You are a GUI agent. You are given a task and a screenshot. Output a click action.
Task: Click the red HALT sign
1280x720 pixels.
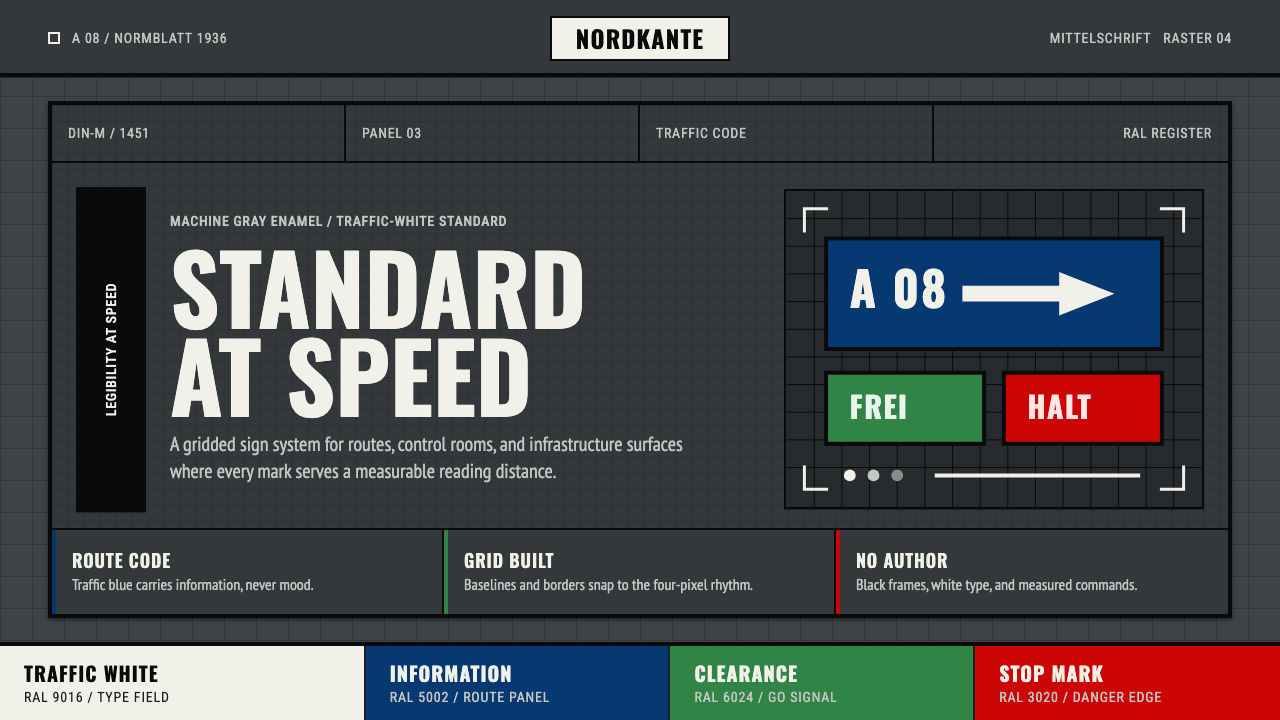pos(1083,408)
